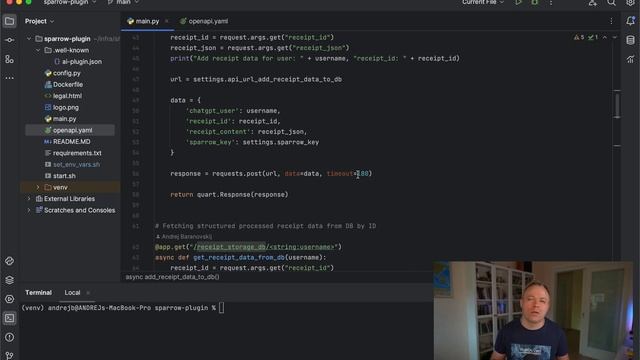The width and height of the screenshot is (640, 360).
Task: Open IDE settings gear
Action: click(630, 2)
